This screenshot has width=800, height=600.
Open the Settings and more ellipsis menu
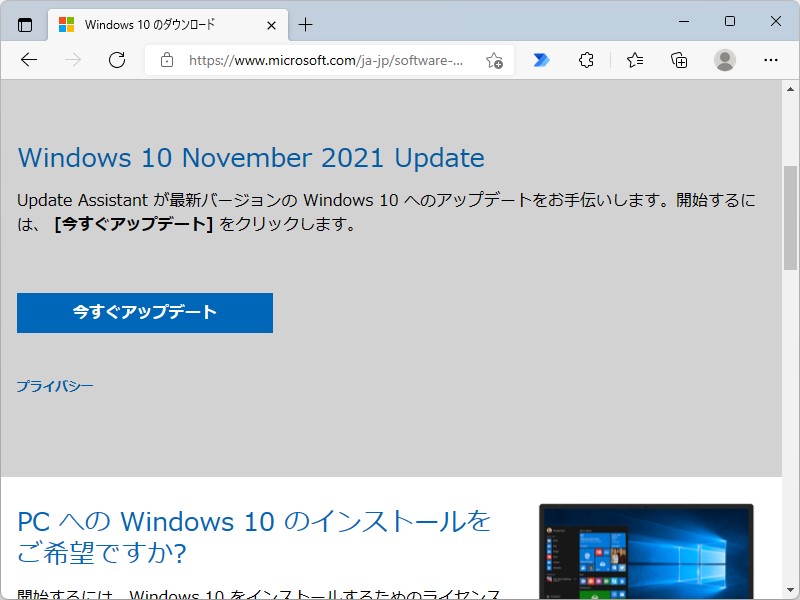(x=770, y=60)
